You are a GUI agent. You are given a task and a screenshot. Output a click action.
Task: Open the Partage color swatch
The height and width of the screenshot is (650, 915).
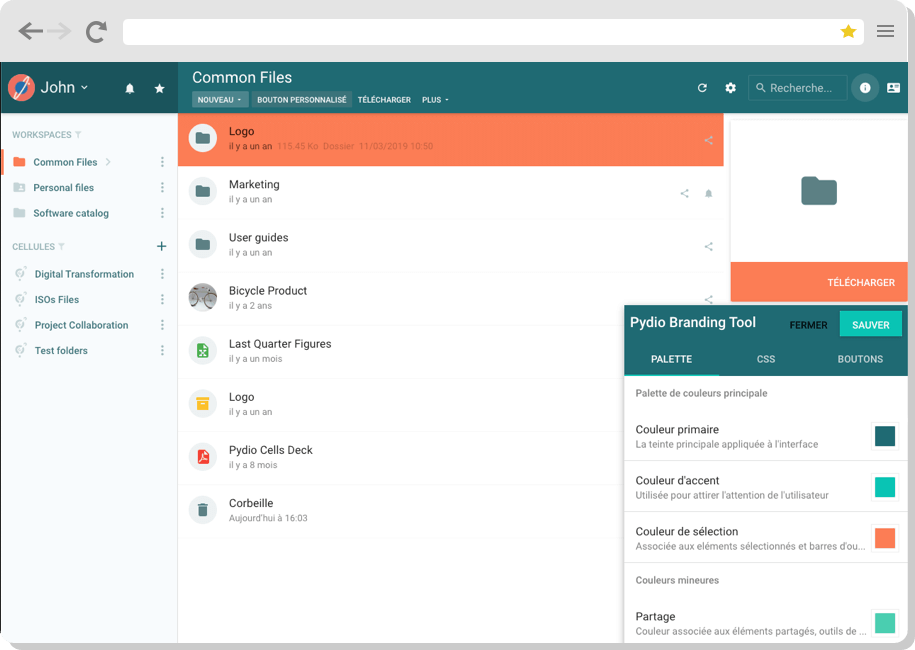coord(885,623)
